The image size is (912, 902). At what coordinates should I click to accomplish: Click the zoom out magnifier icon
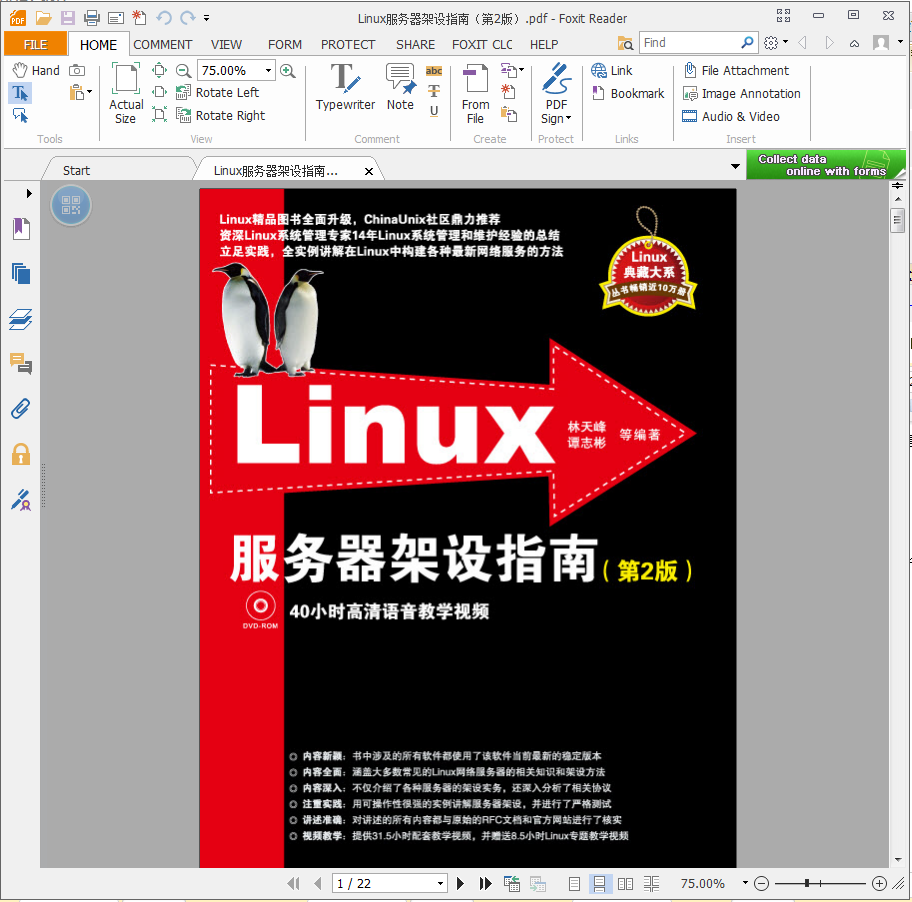(x=183, y=71)
